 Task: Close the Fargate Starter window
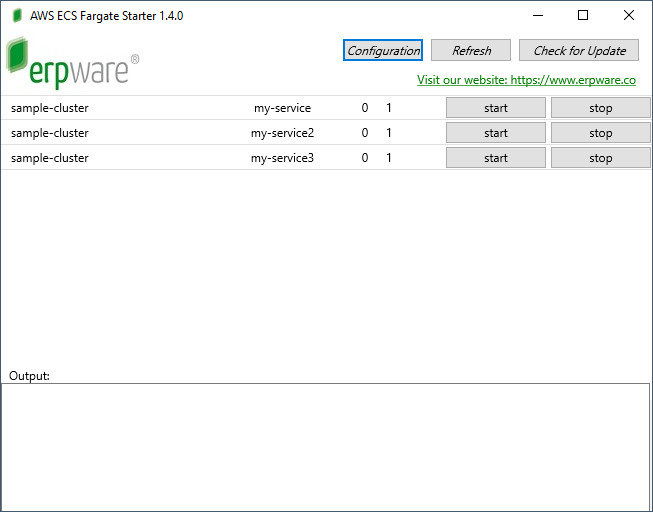[629, 15]
